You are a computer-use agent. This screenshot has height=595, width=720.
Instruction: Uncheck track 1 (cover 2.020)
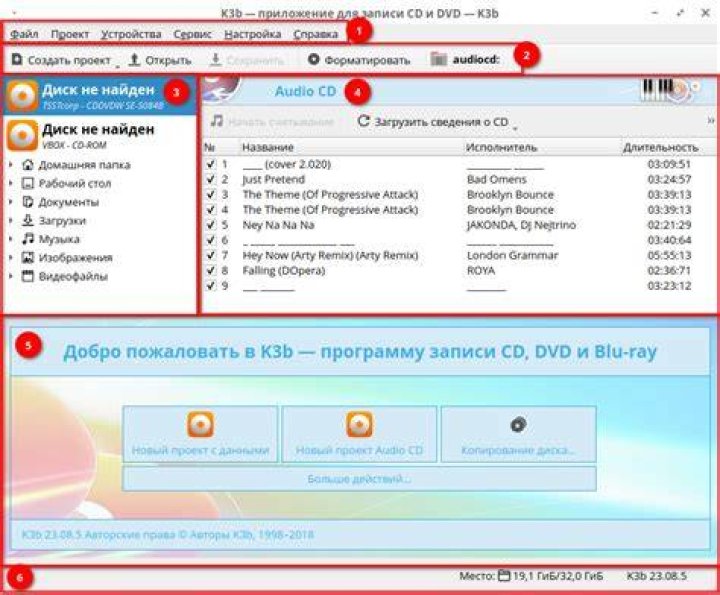210,164
